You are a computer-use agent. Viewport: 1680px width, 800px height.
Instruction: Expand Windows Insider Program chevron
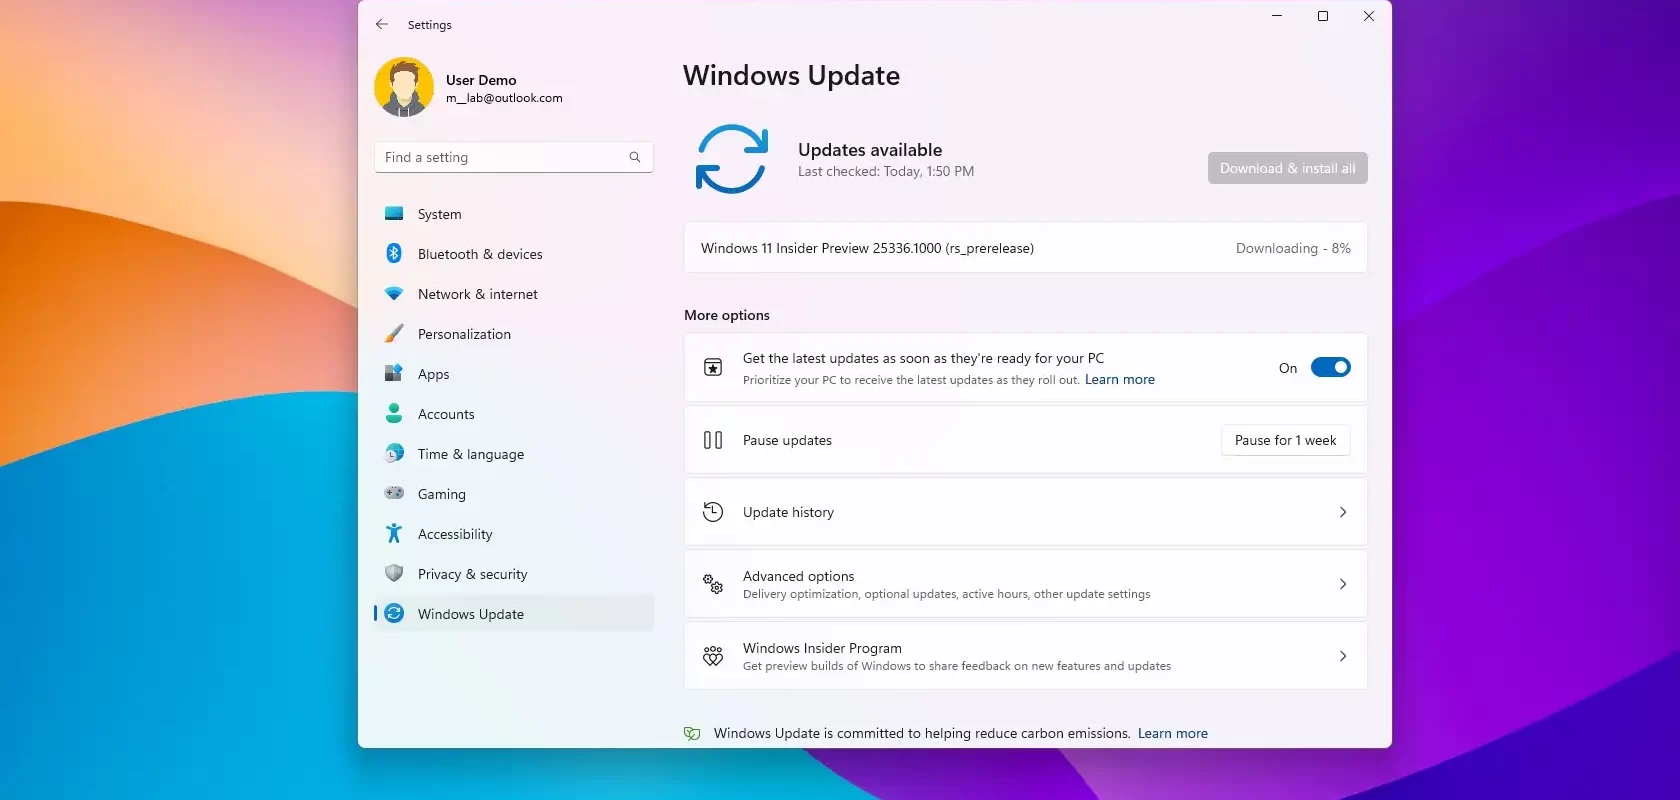(x=1343, y=656)
